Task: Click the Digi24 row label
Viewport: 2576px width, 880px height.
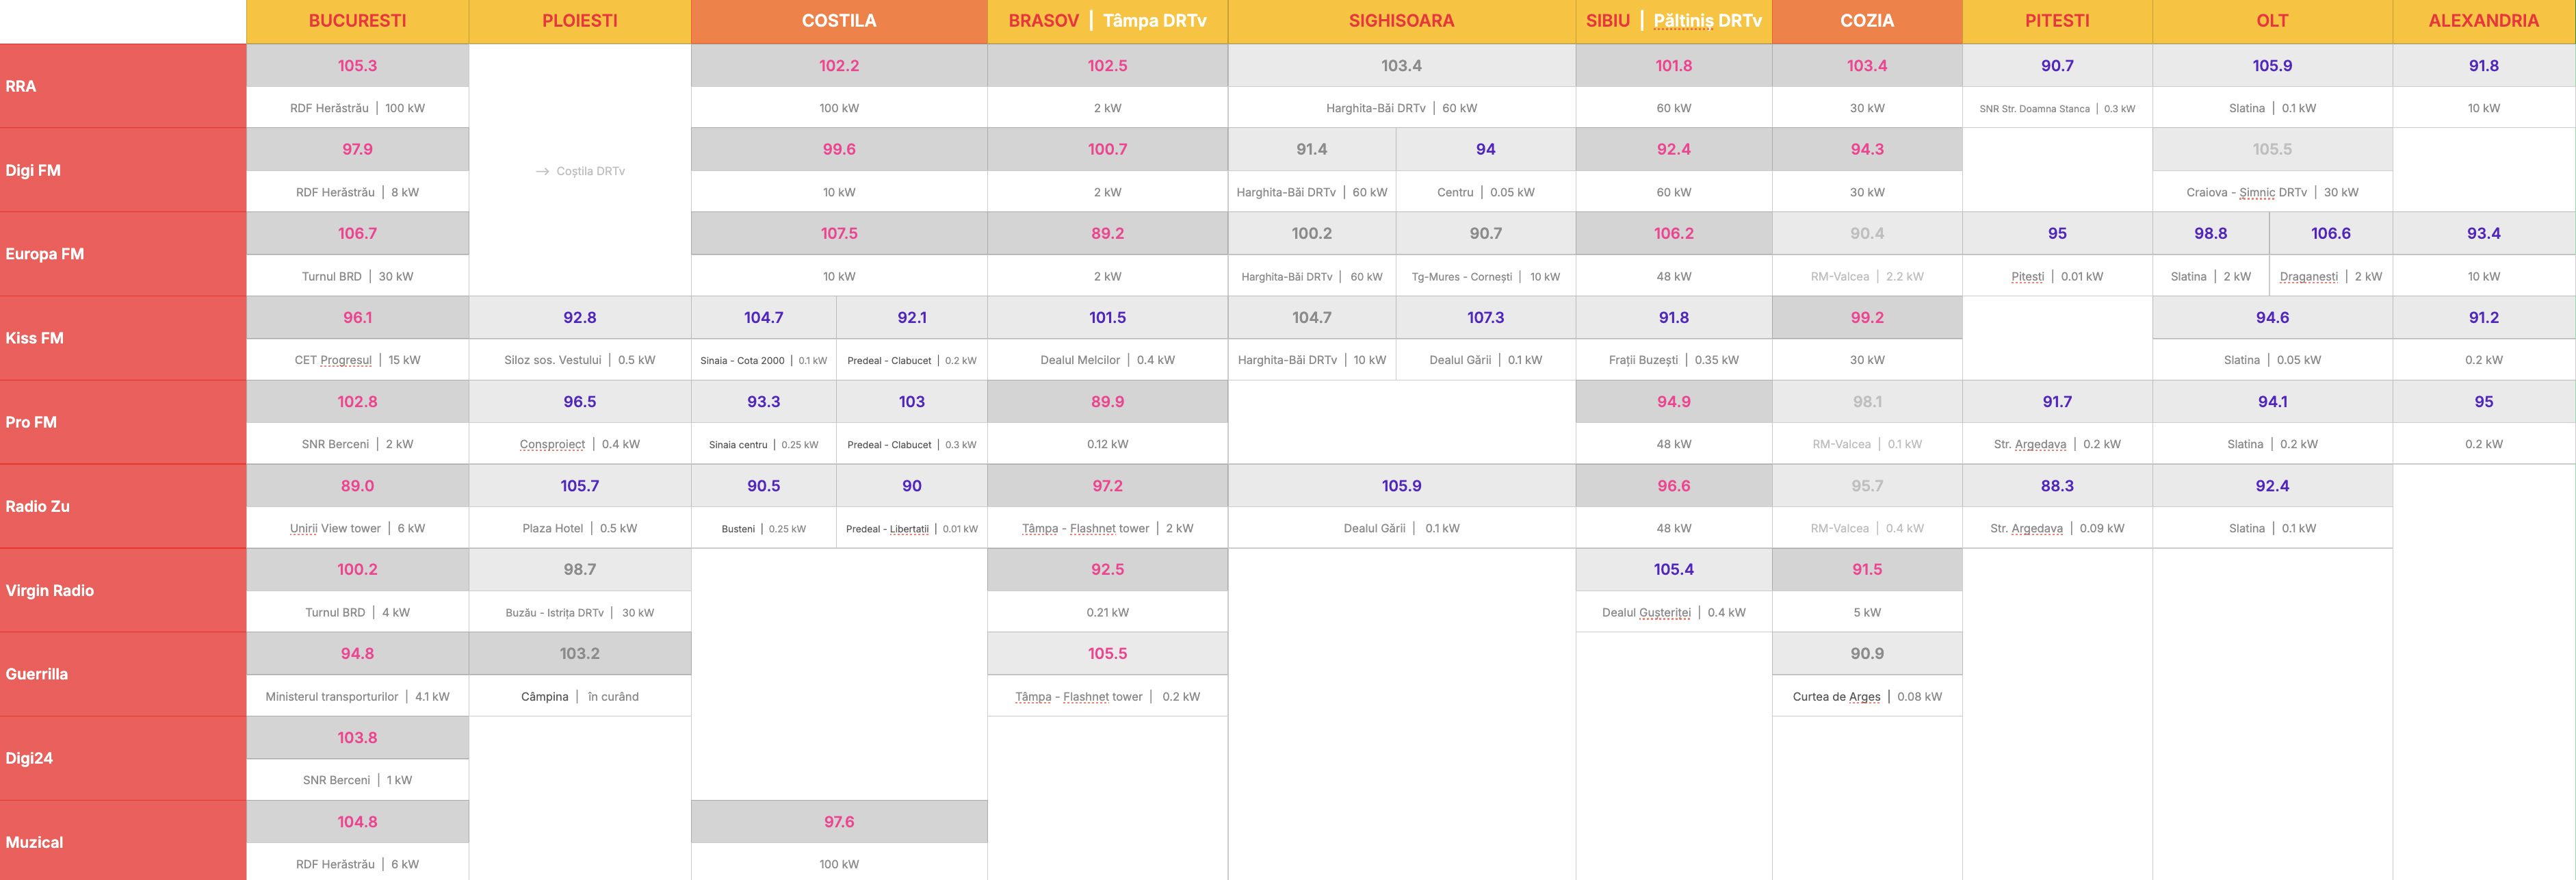Action: pyautogui.click(x=29, y=758)
